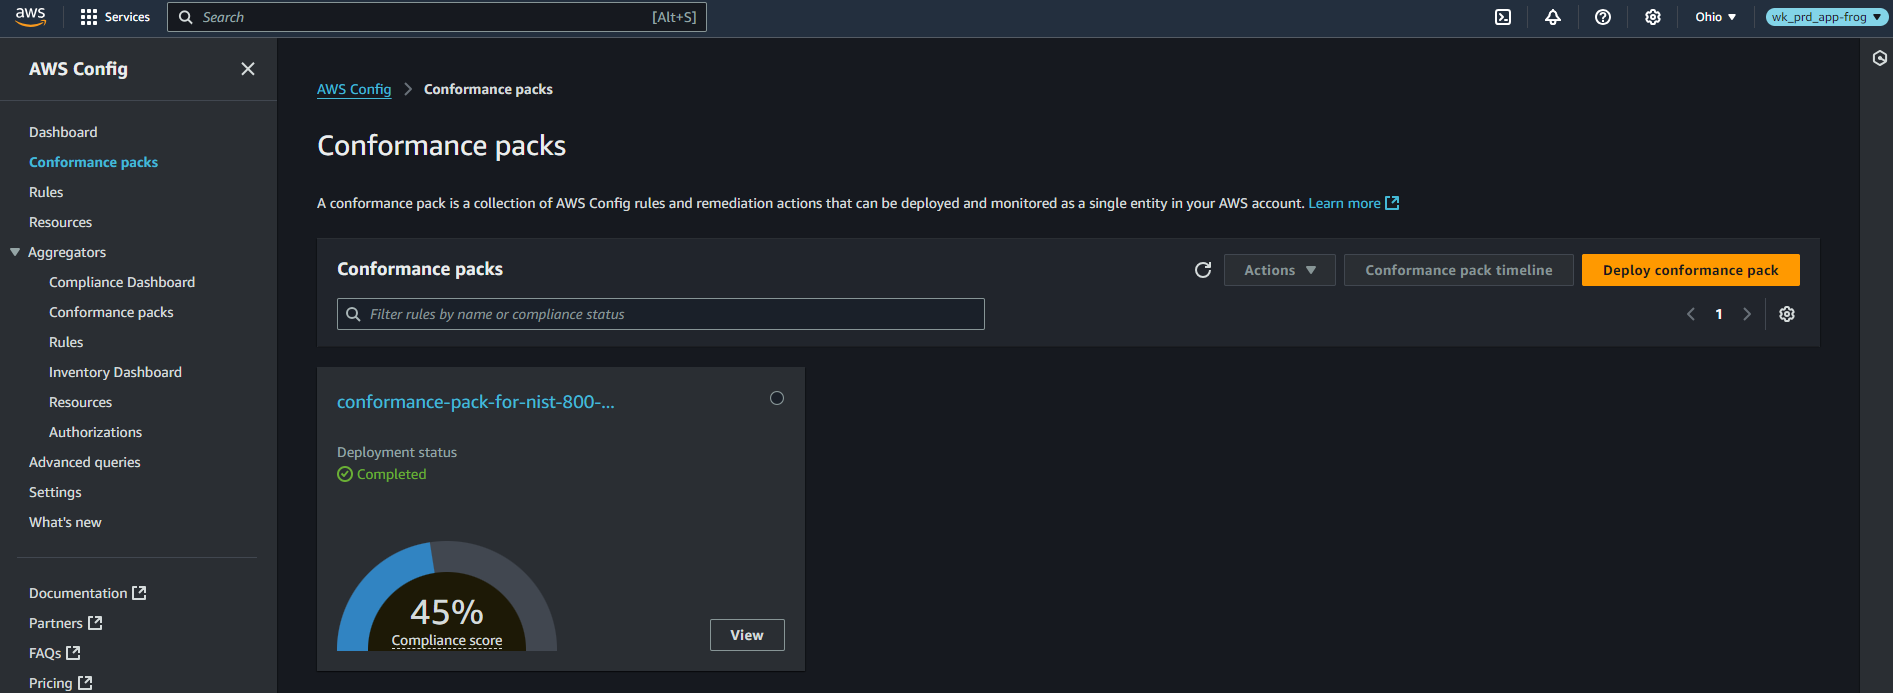The width and height of the screenshot is (1893, 693).
Task: Click Deploy conformance pack button
Action: click(x=1690, y=270)
